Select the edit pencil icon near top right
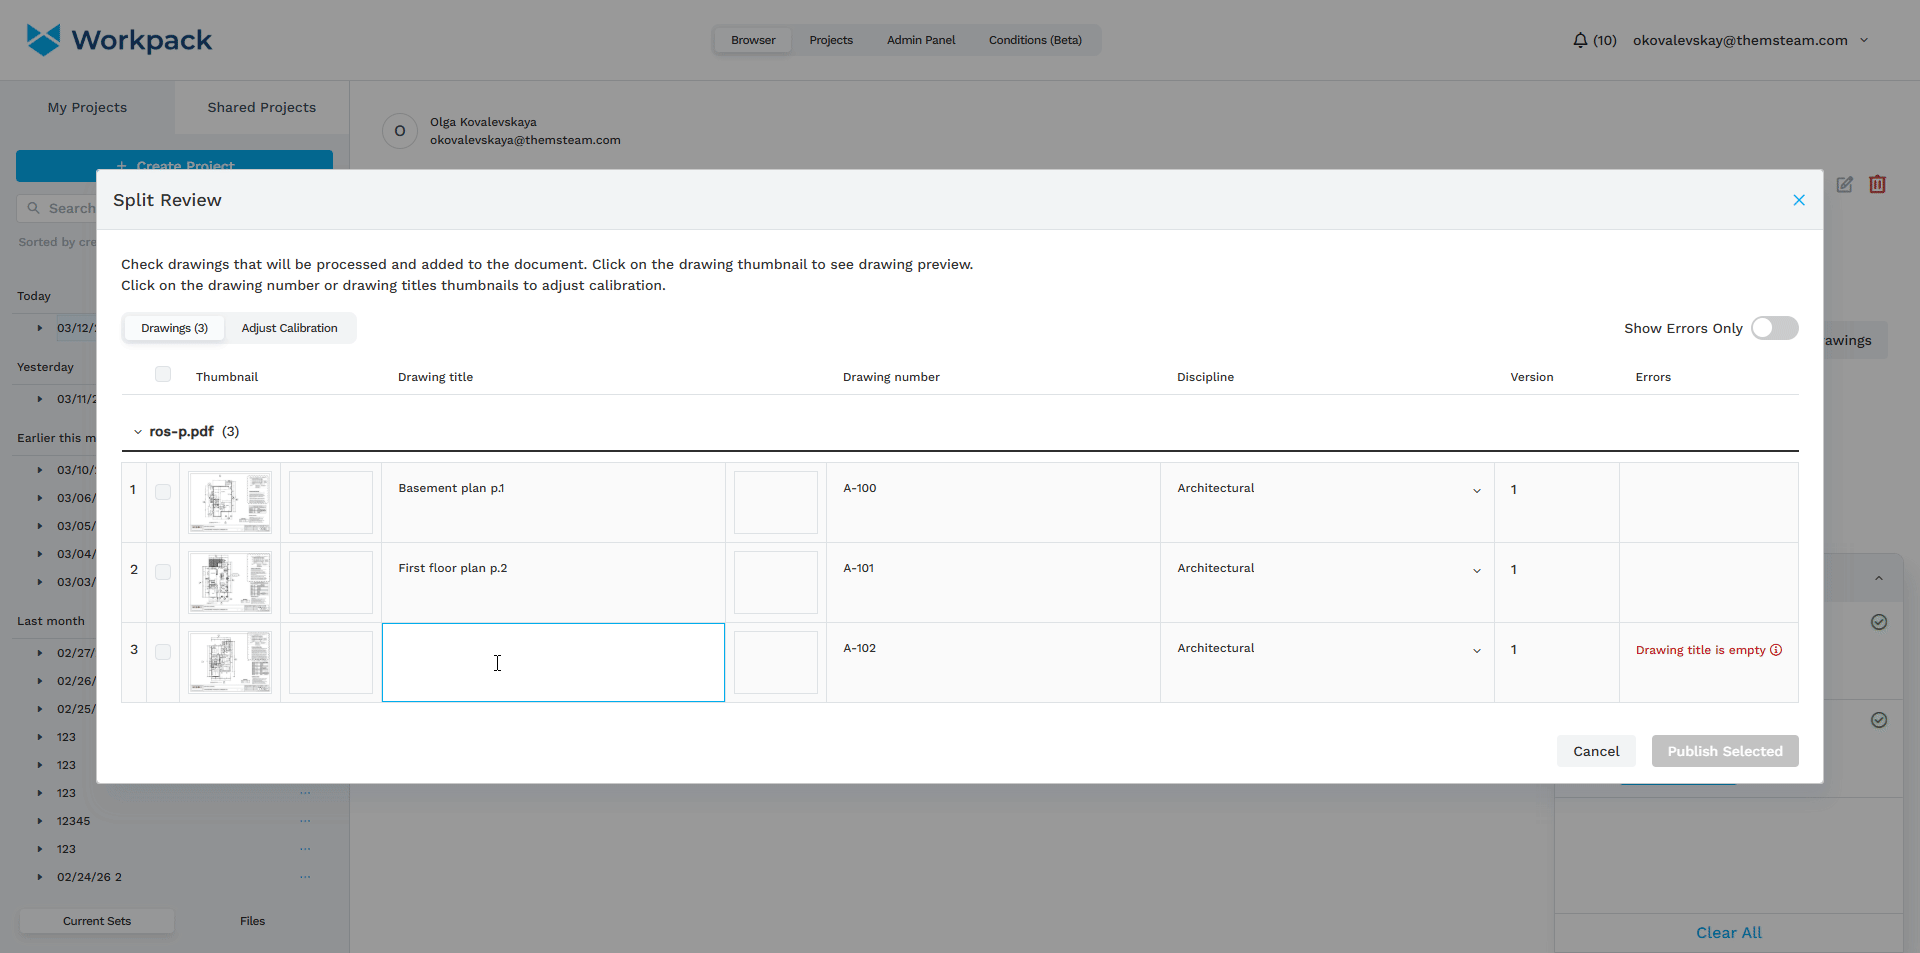Screen dimensions: 1920x953 pyautogui.click(x=1845, y=185)
